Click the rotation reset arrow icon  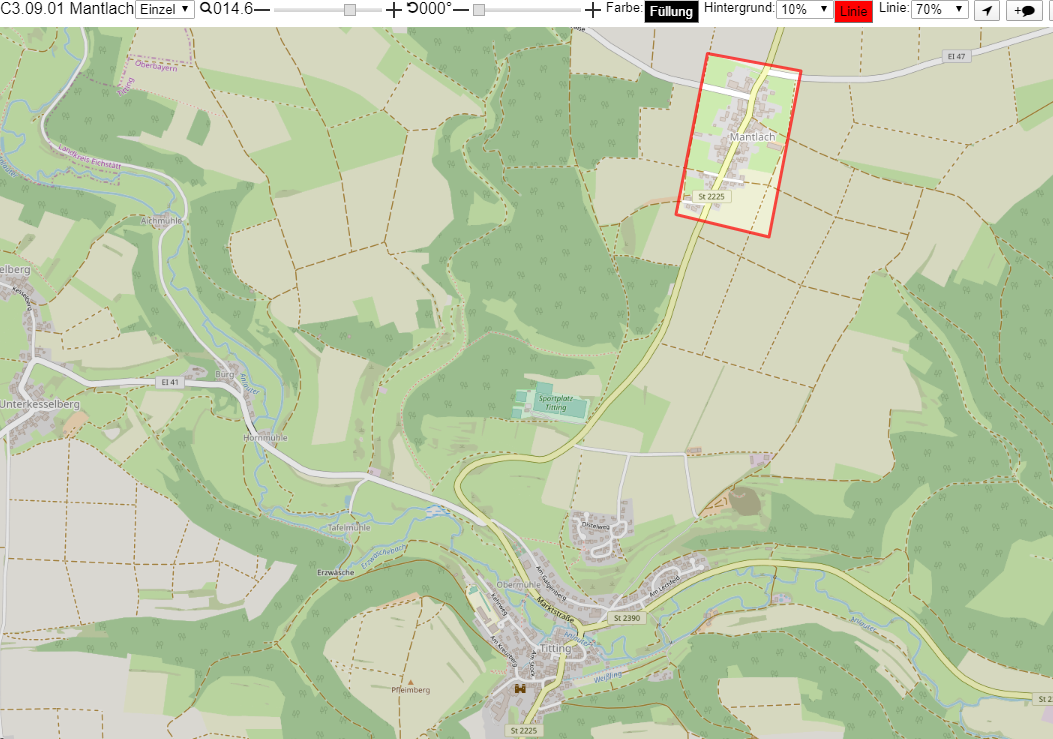pos(412,8)
